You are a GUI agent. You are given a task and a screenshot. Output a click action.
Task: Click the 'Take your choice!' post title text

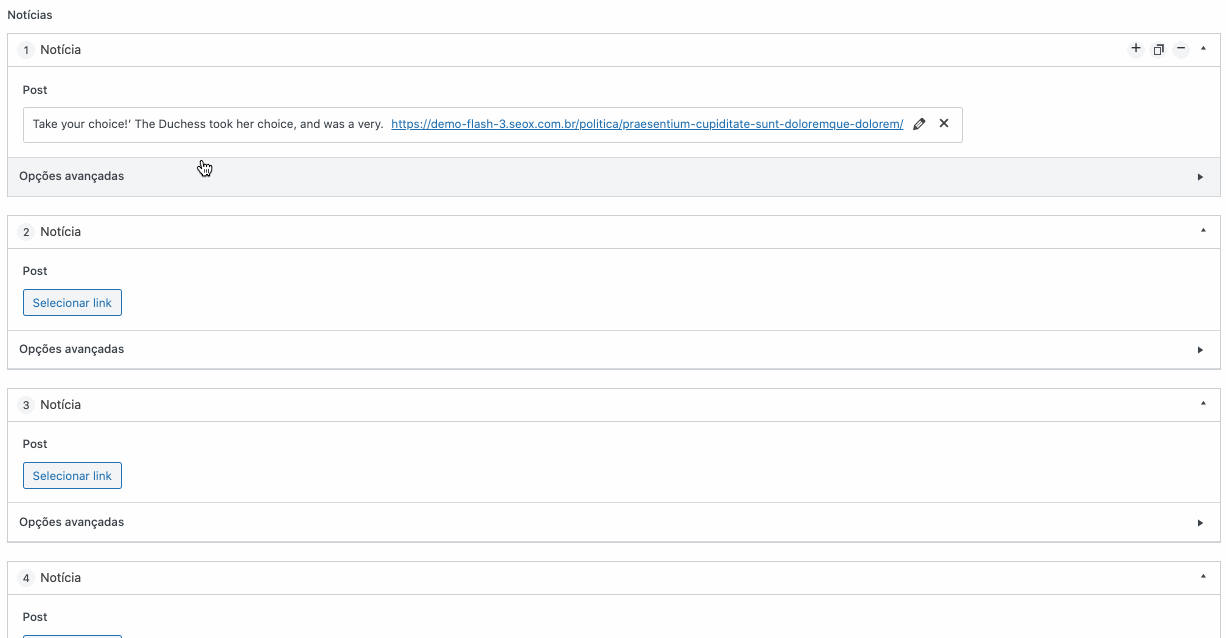(x=208, y=124)
